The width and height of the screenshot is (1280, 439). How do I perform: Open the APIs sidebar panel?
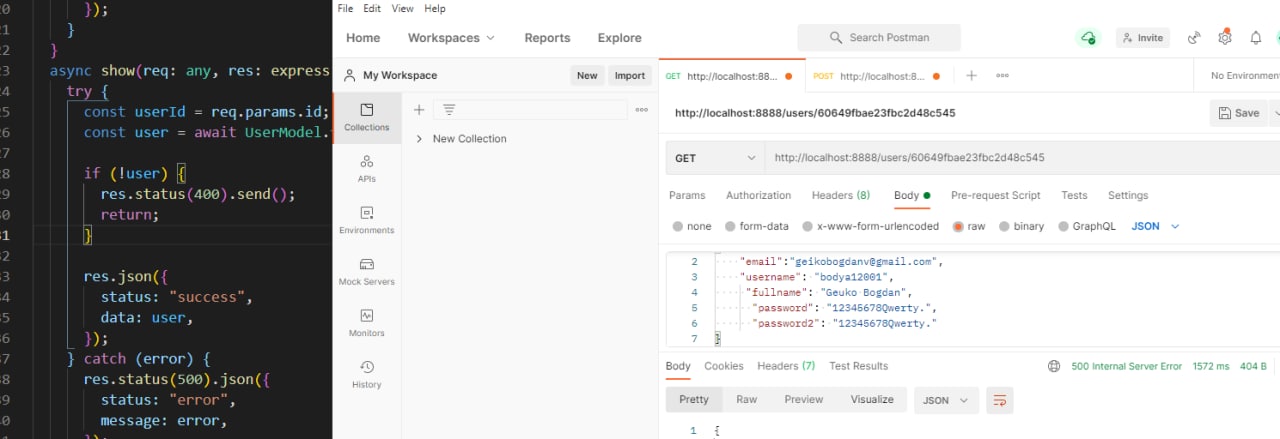pyautogui.click(x=366, y=168)
